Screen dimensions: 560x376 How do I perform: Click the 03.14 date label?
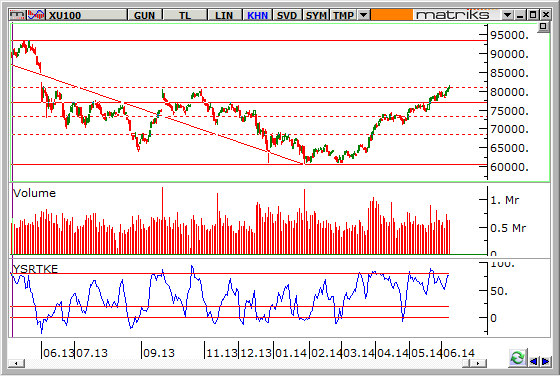click(359, 353)
